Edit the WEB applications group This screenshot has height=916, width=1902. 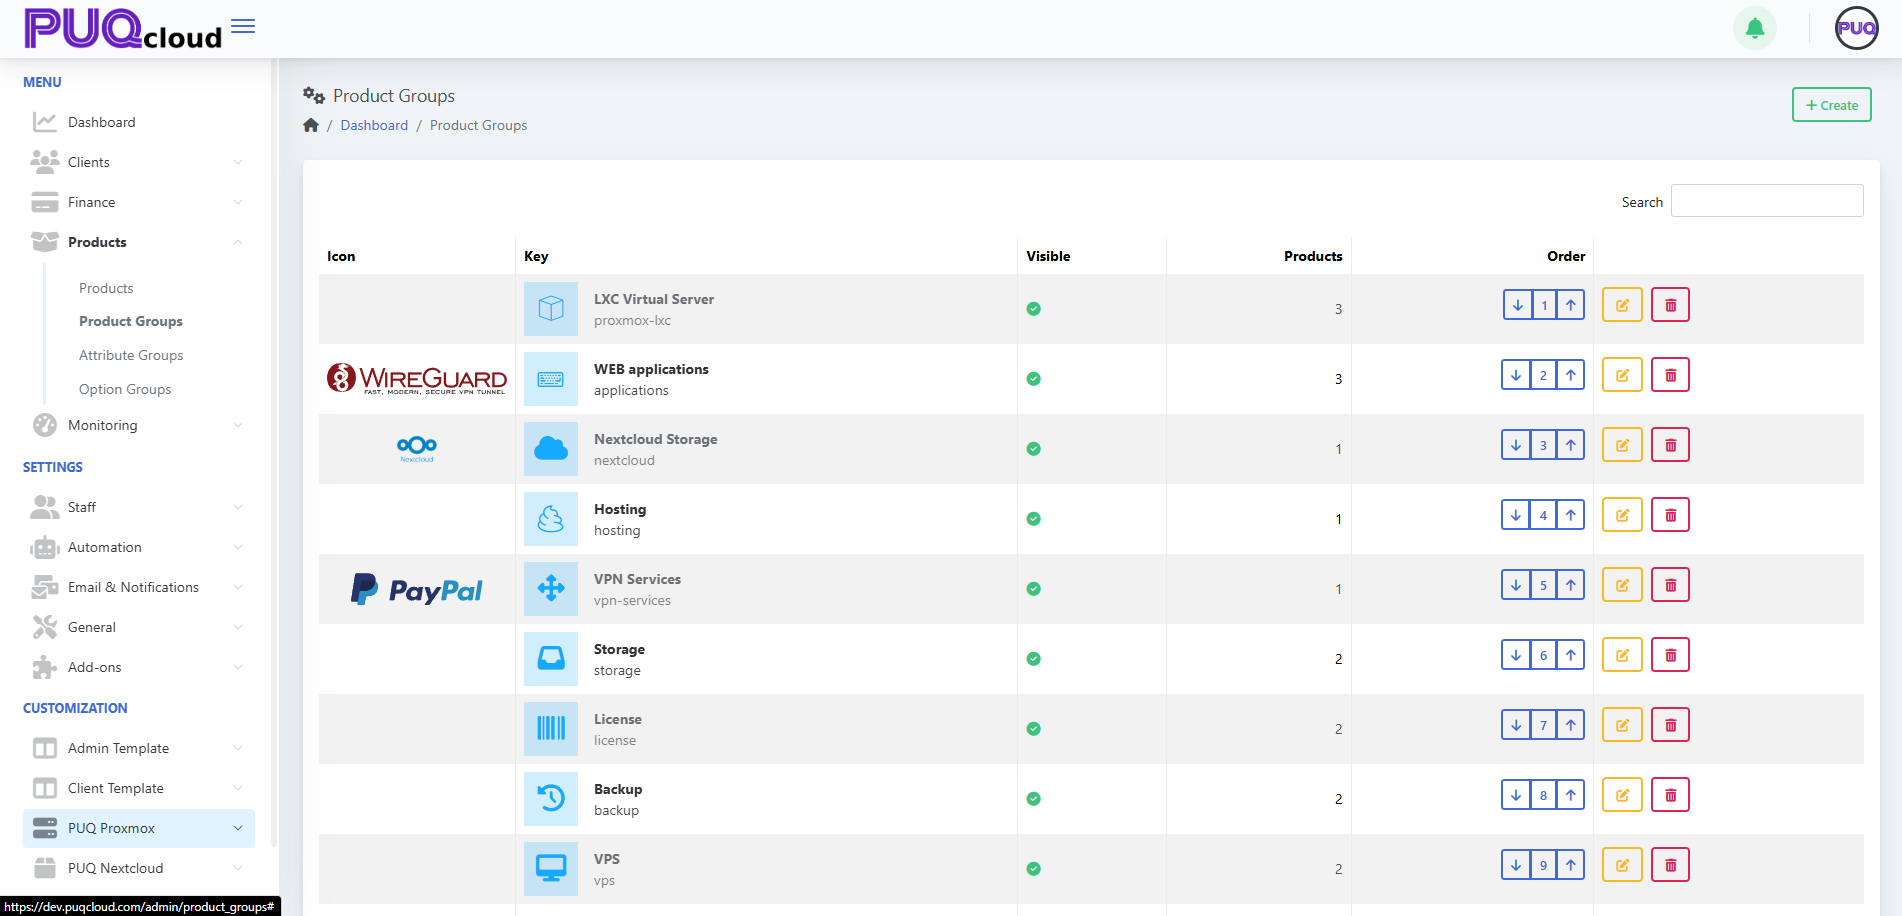click(1622, 375)
